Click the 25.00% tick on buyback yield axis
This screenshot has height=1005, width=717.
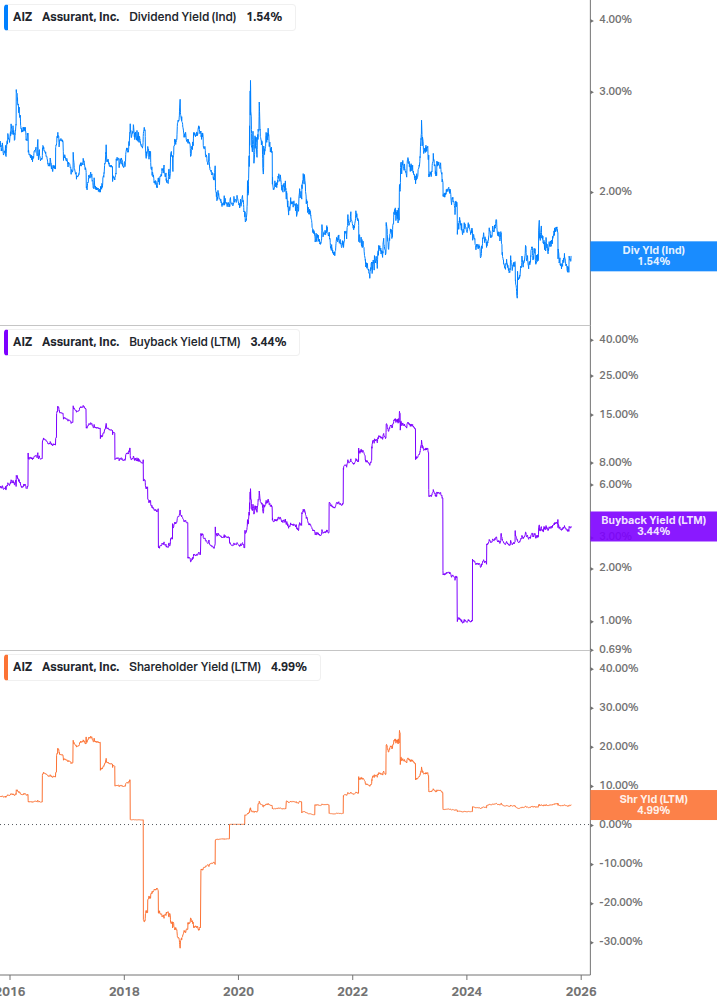(x=618, y=375)
